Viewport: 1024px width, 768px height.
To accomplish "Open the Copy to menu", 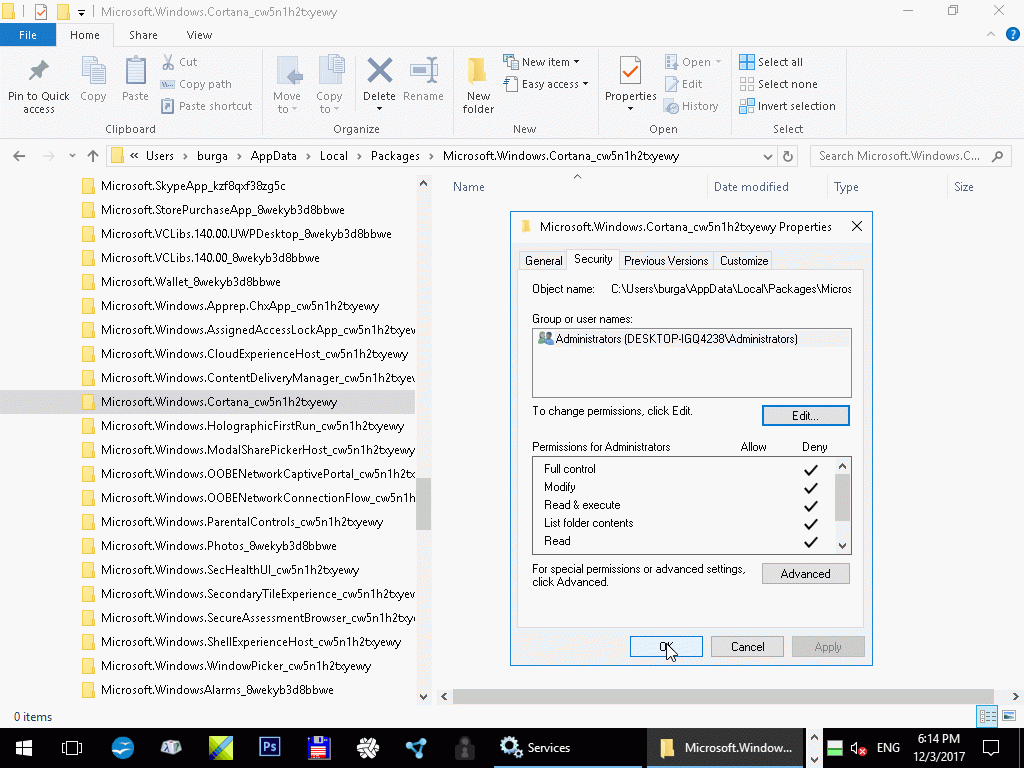I will click(329, 84).
